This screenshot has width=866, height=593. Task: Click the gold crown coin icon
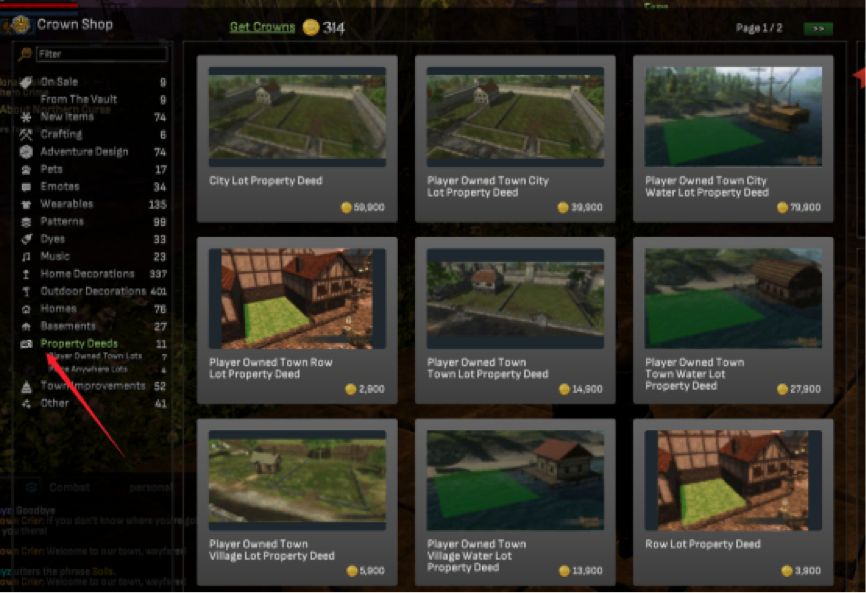tap(311, 27)
